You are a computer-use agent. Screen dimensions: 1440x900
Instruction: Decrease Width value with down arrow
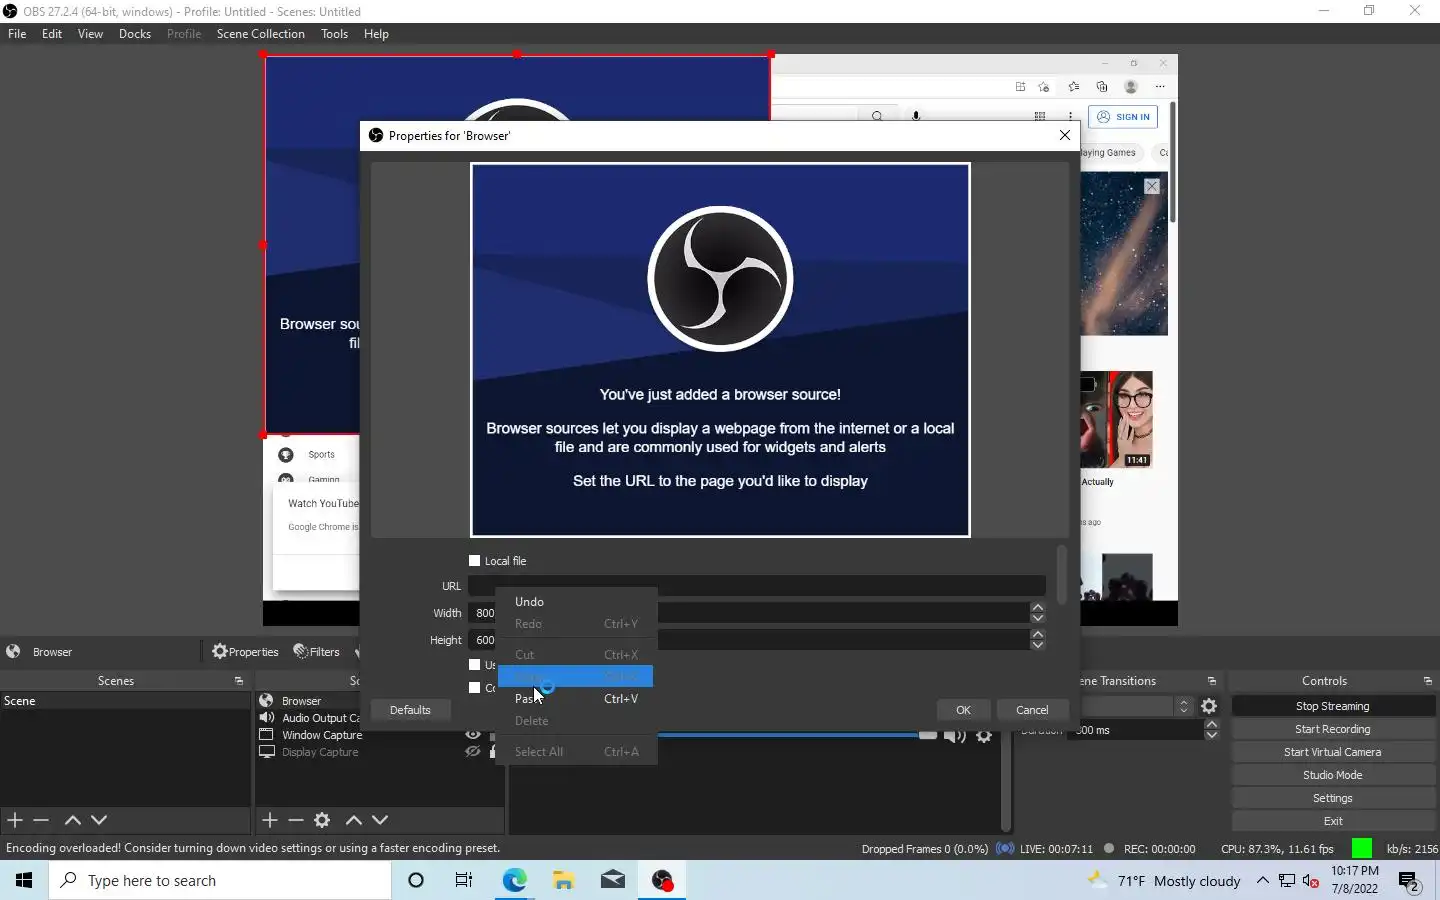coord(1037,618)
